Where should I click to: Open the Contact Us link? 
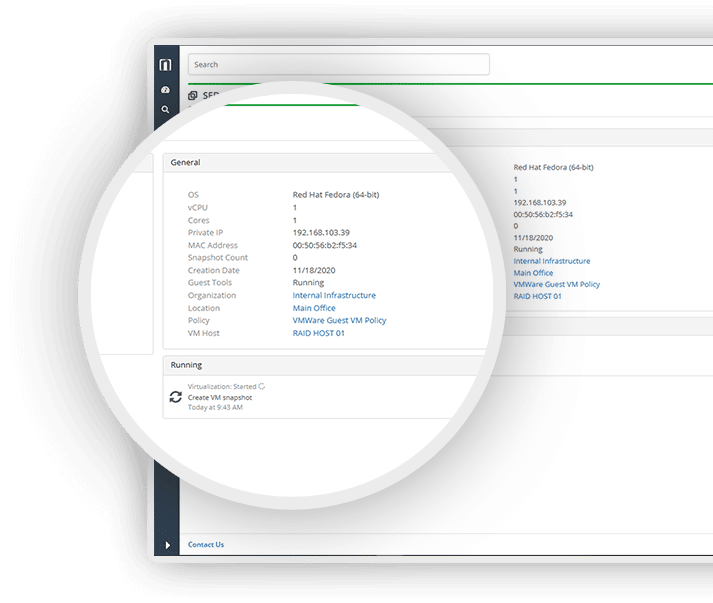(x=206, y=545)
